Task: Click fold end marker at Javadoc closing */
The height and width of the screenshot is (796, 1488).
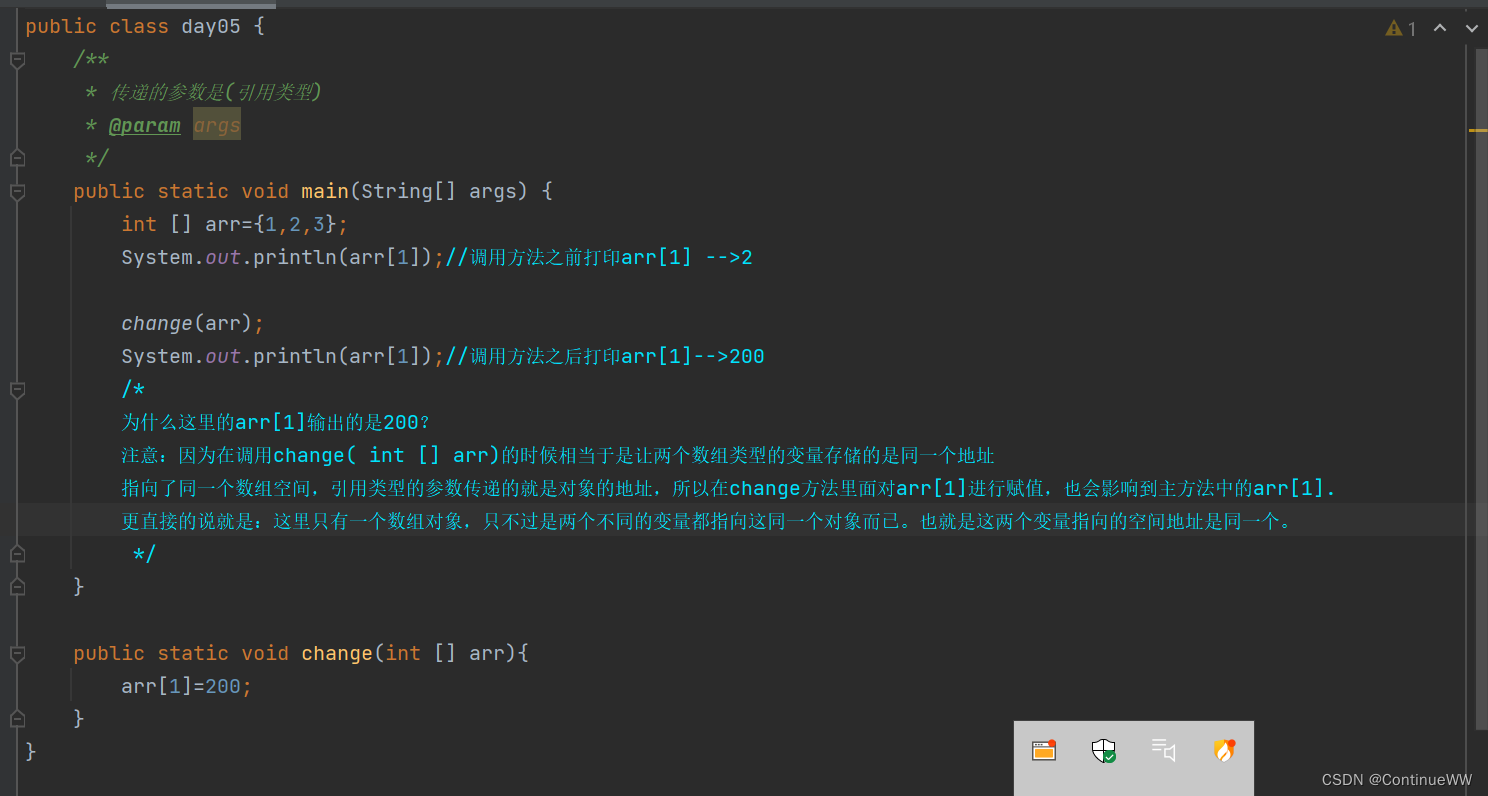Action: pyautogui.click(x=17, y=158)
